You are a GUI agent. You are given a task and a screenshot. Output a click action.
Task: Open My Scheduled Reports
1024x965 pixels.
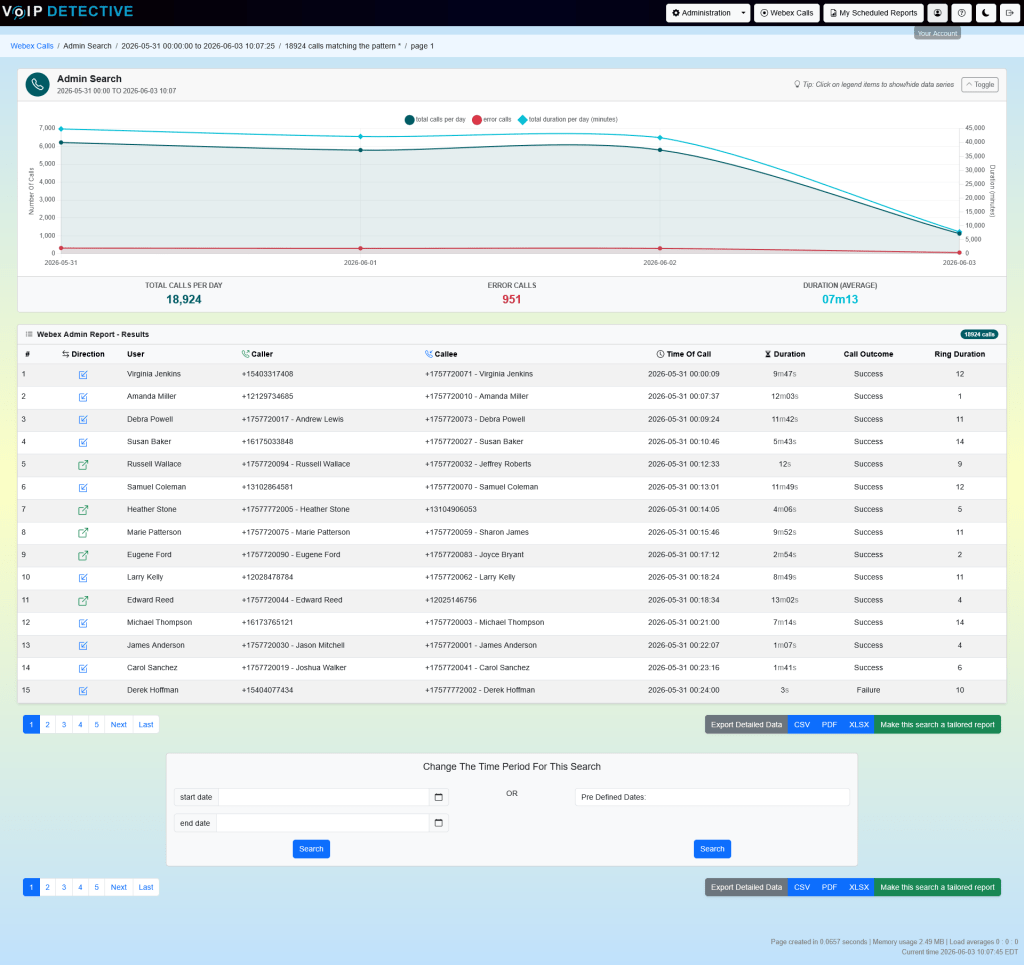873,13
